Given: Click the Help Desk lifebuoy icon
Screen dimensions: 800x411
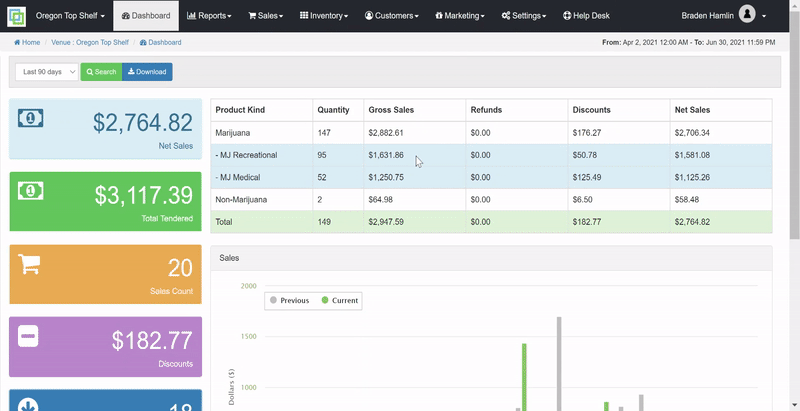Looking at the screenshot, I should click(566, 16).
